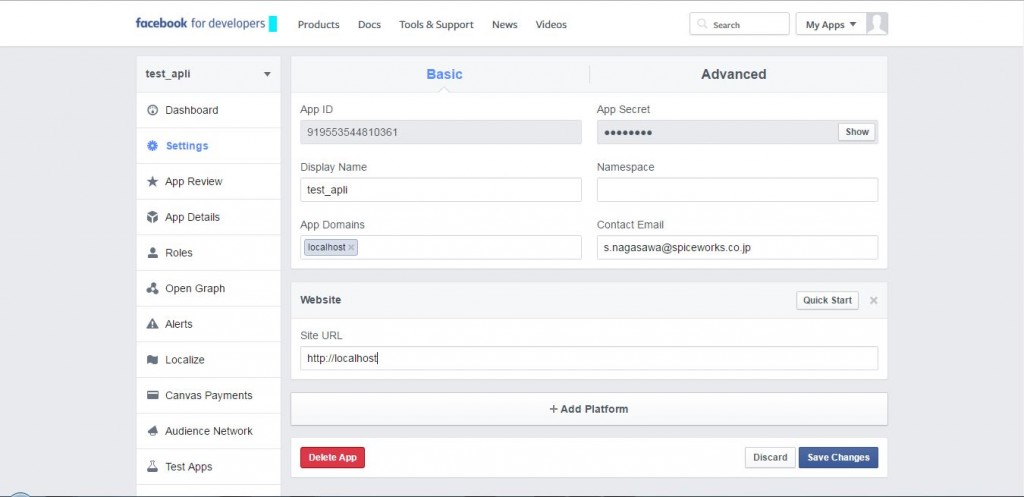Screen dimensions: 1024x497
Task: Open Roles in the sidebar
Action: click(208, 253)
